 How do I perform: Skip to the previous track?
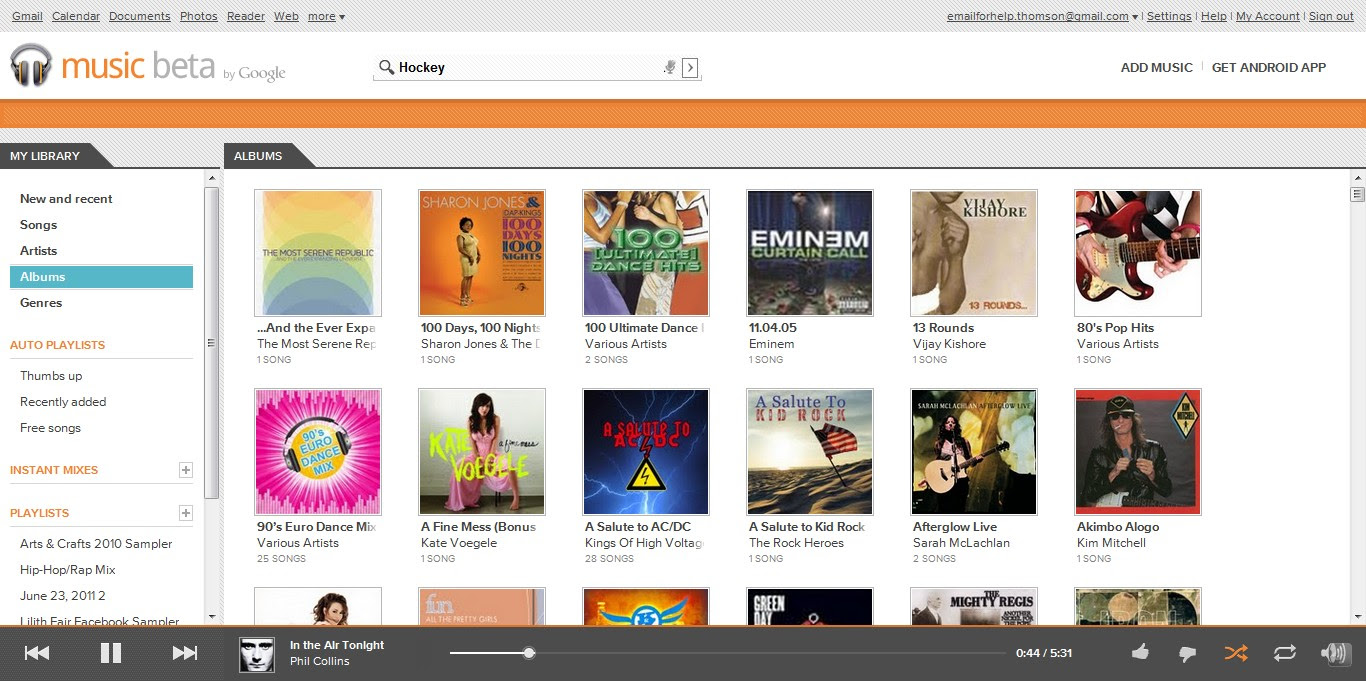pyautogui.click(x=37, y=653)
